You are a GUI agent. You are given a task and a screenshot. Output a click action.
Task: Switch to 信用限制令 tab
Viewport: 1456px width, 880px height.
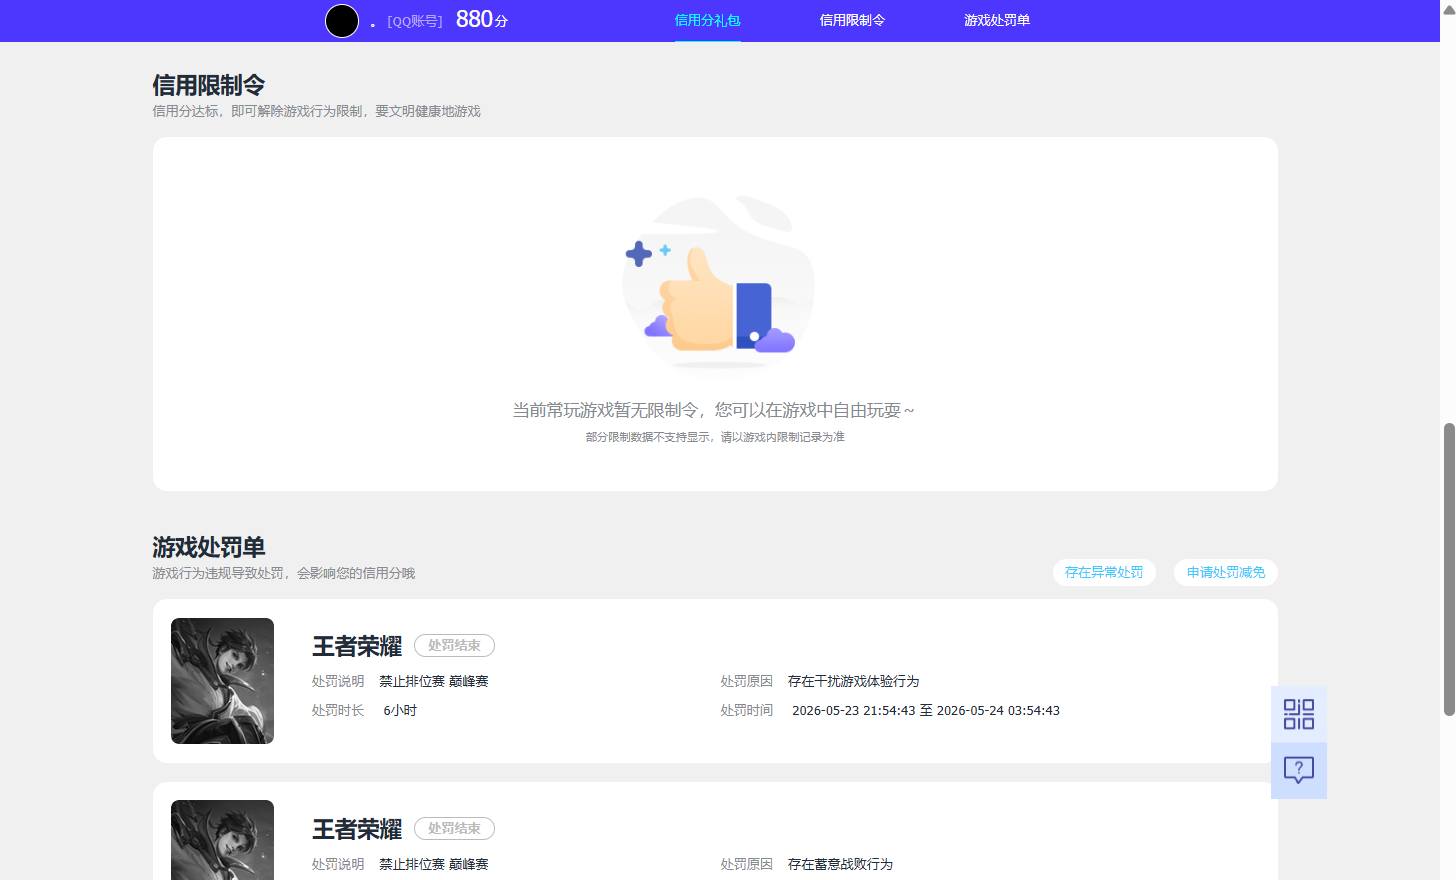tap(852, 20)
